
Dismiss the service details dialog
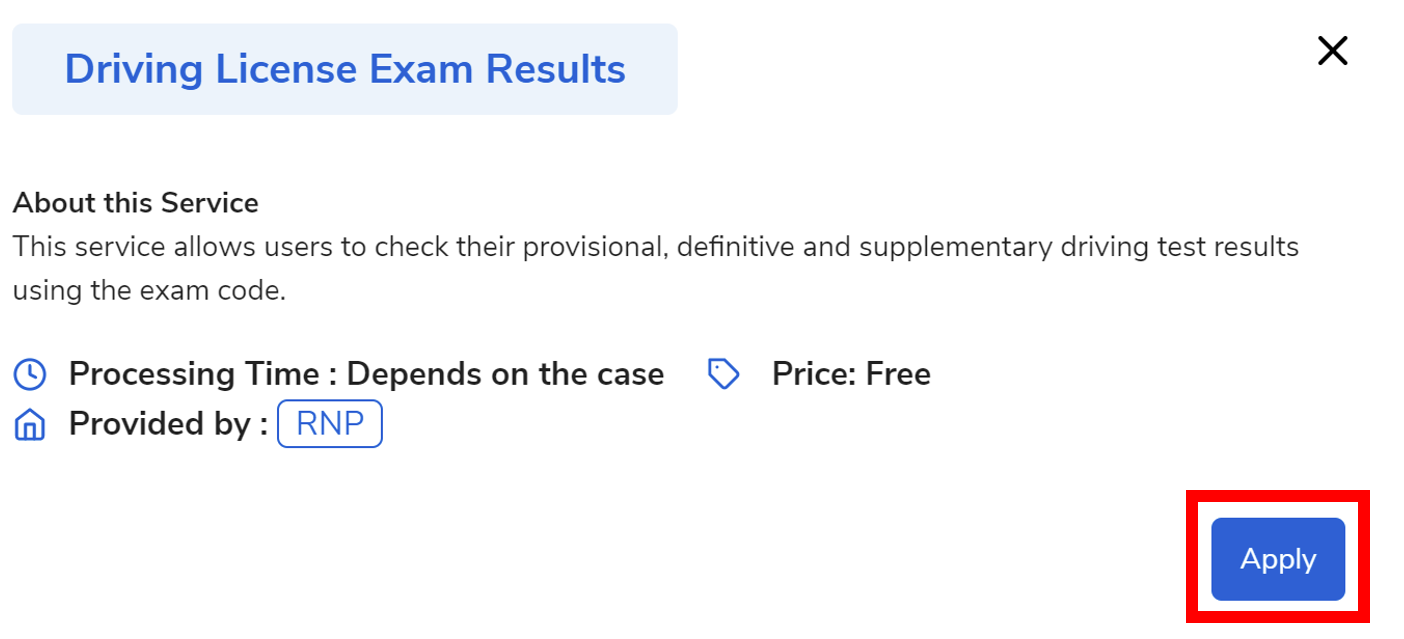(1332, 50)
